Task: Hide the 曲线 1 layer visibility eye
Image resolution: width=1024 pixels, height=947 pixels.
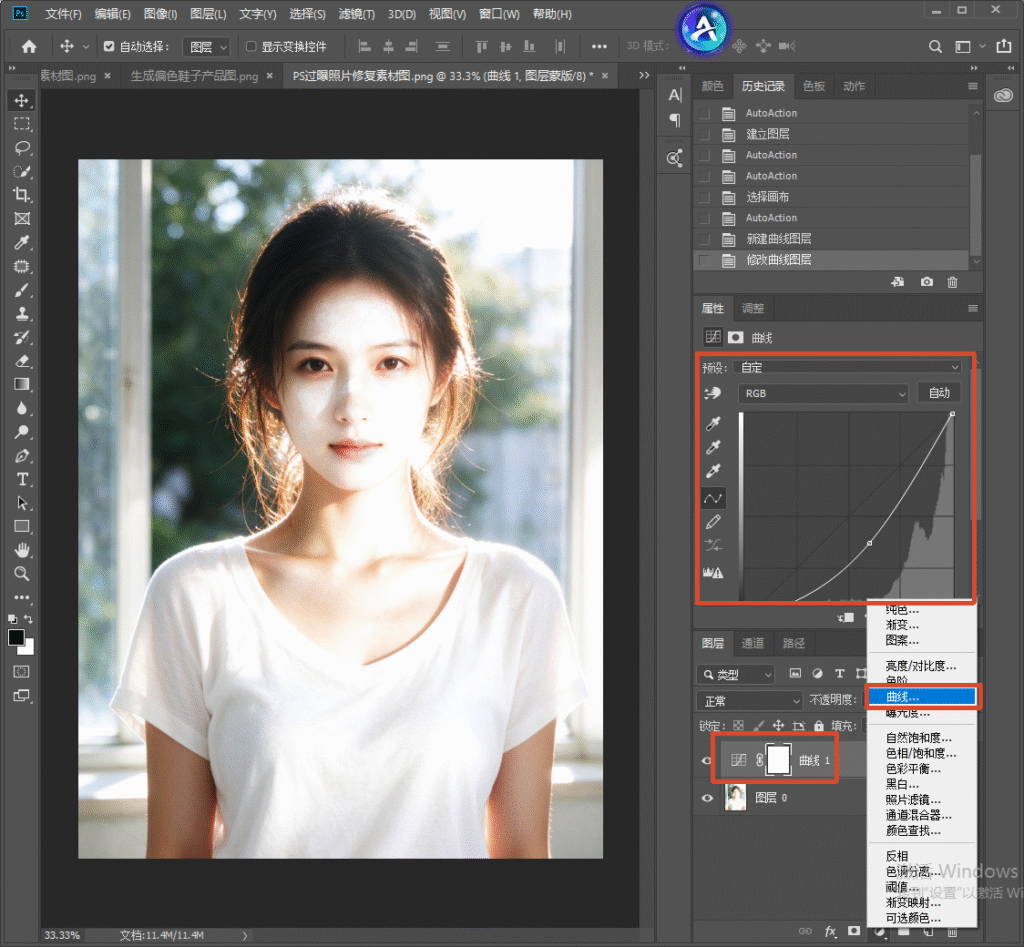Action: coord(707,761)
